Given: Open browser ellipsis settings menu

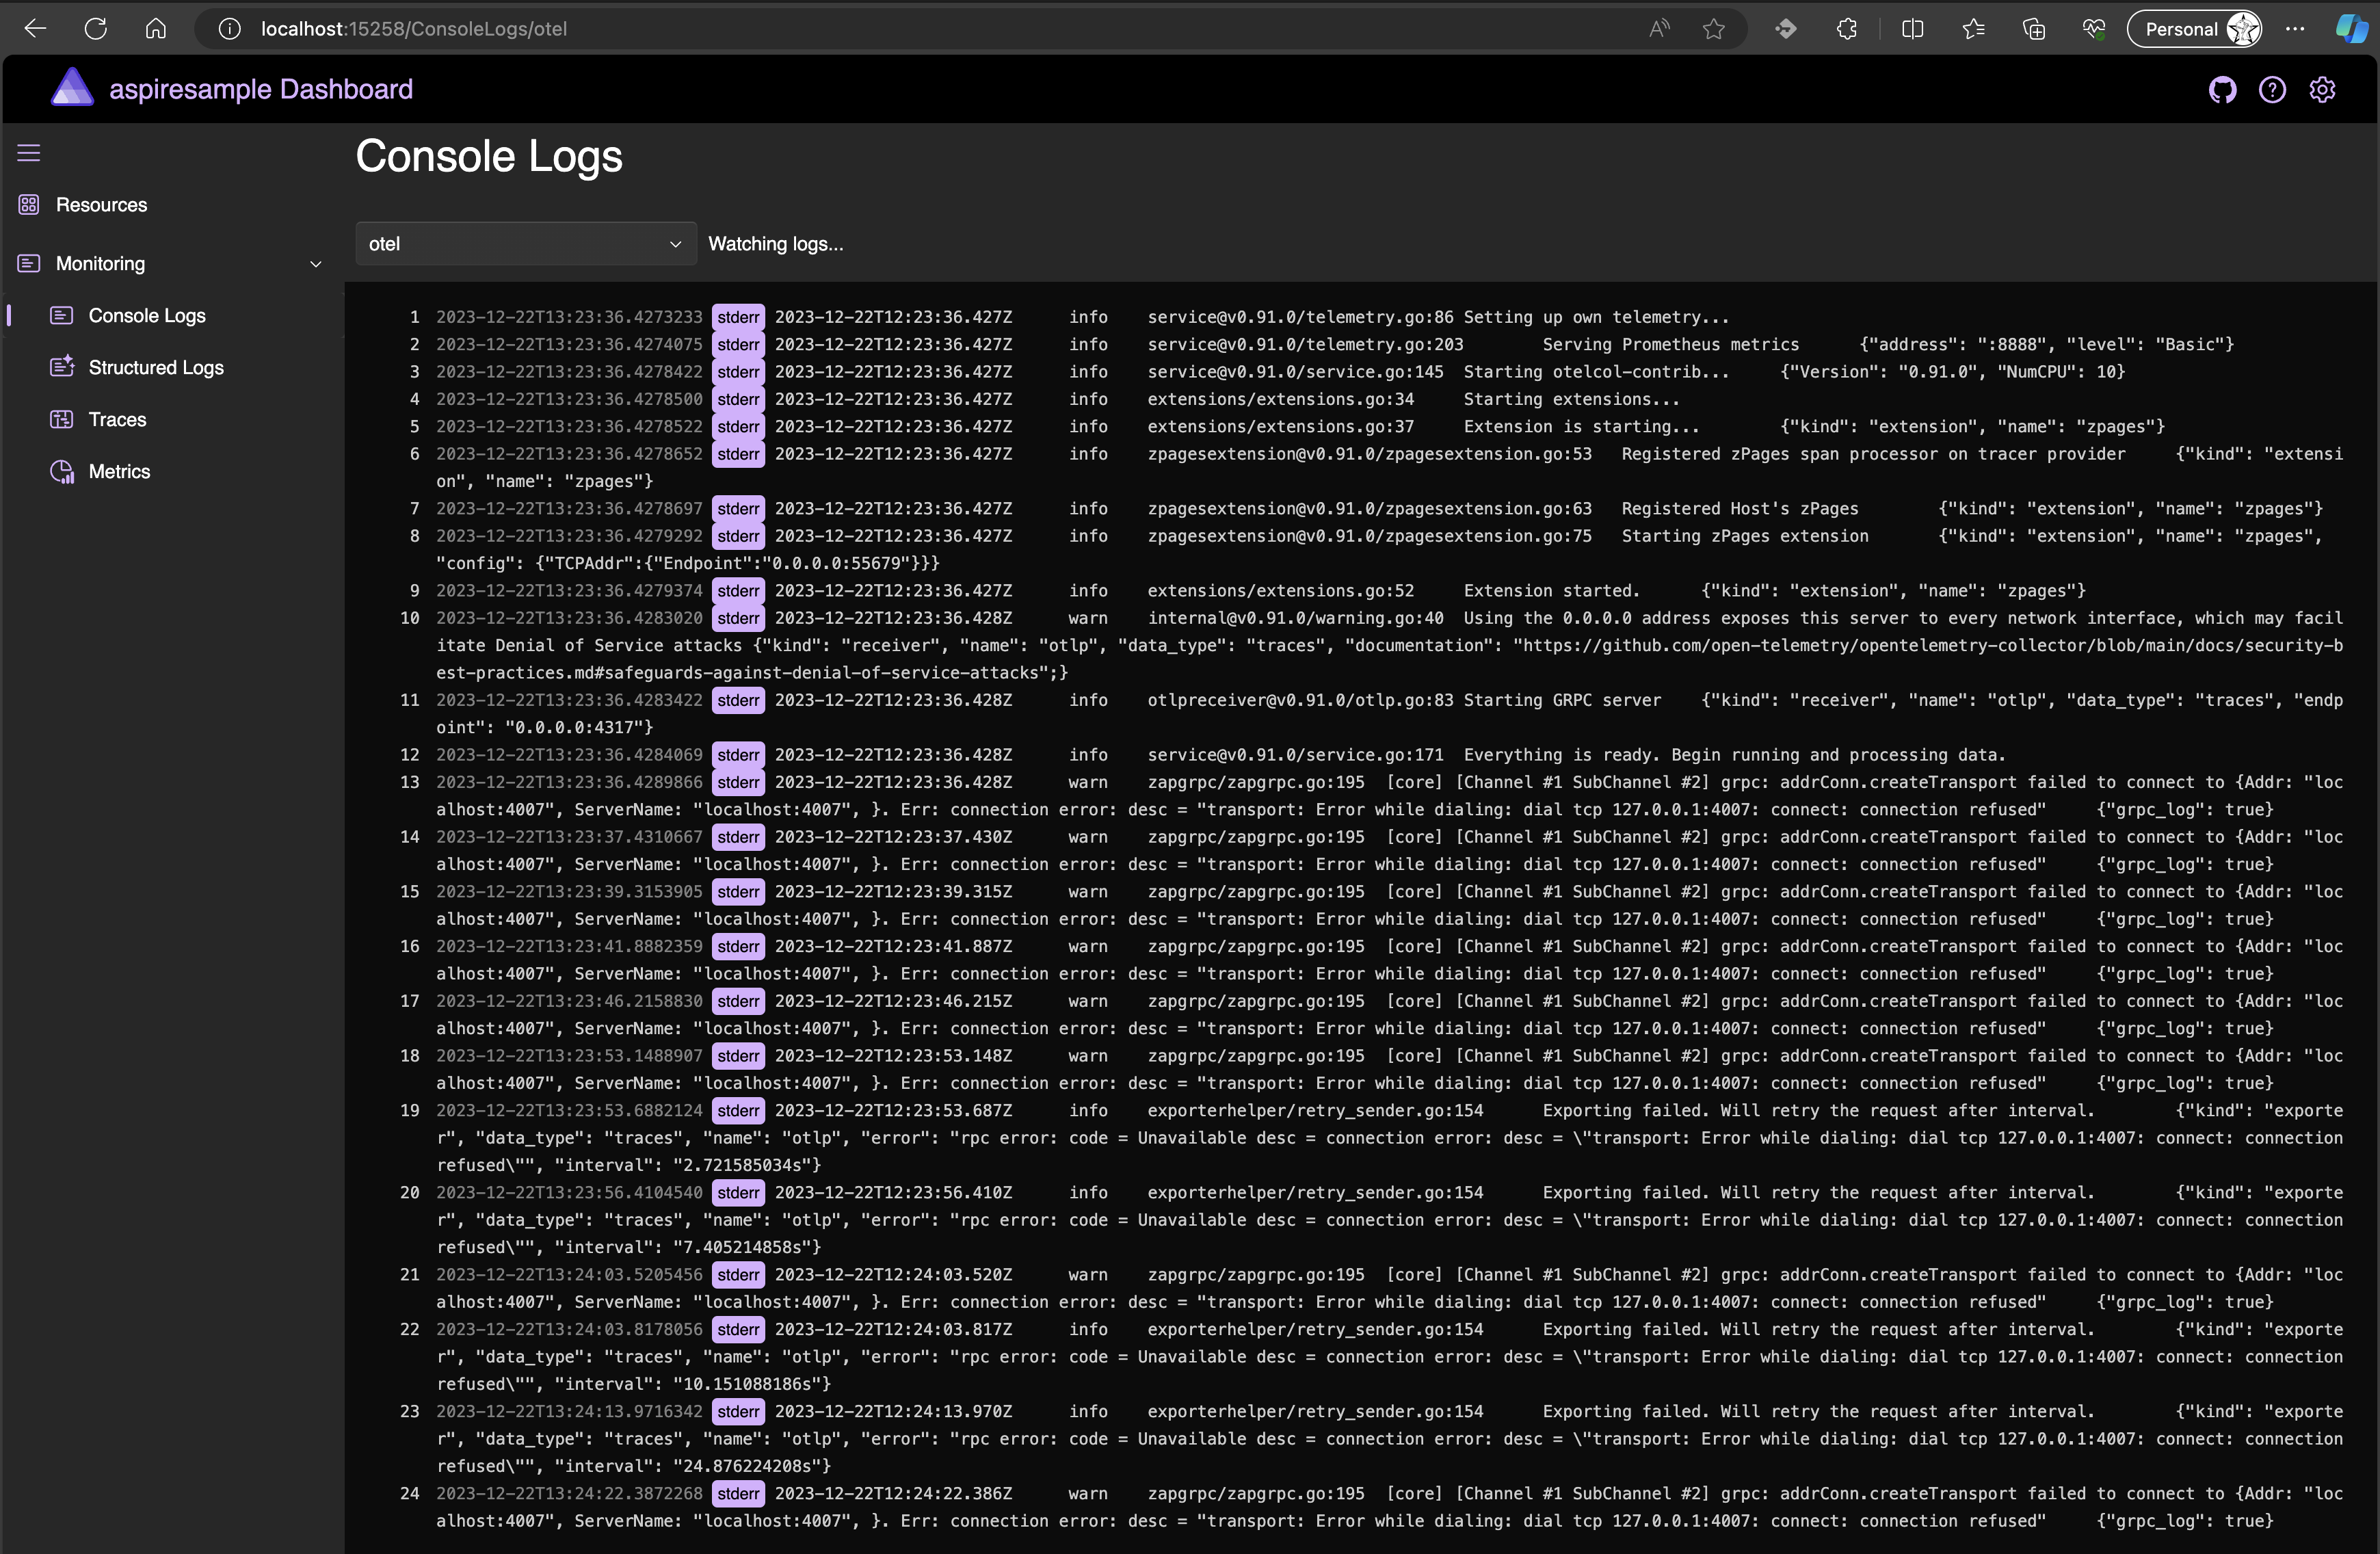Looking at the screenshot, I should tap(2295, 29).
